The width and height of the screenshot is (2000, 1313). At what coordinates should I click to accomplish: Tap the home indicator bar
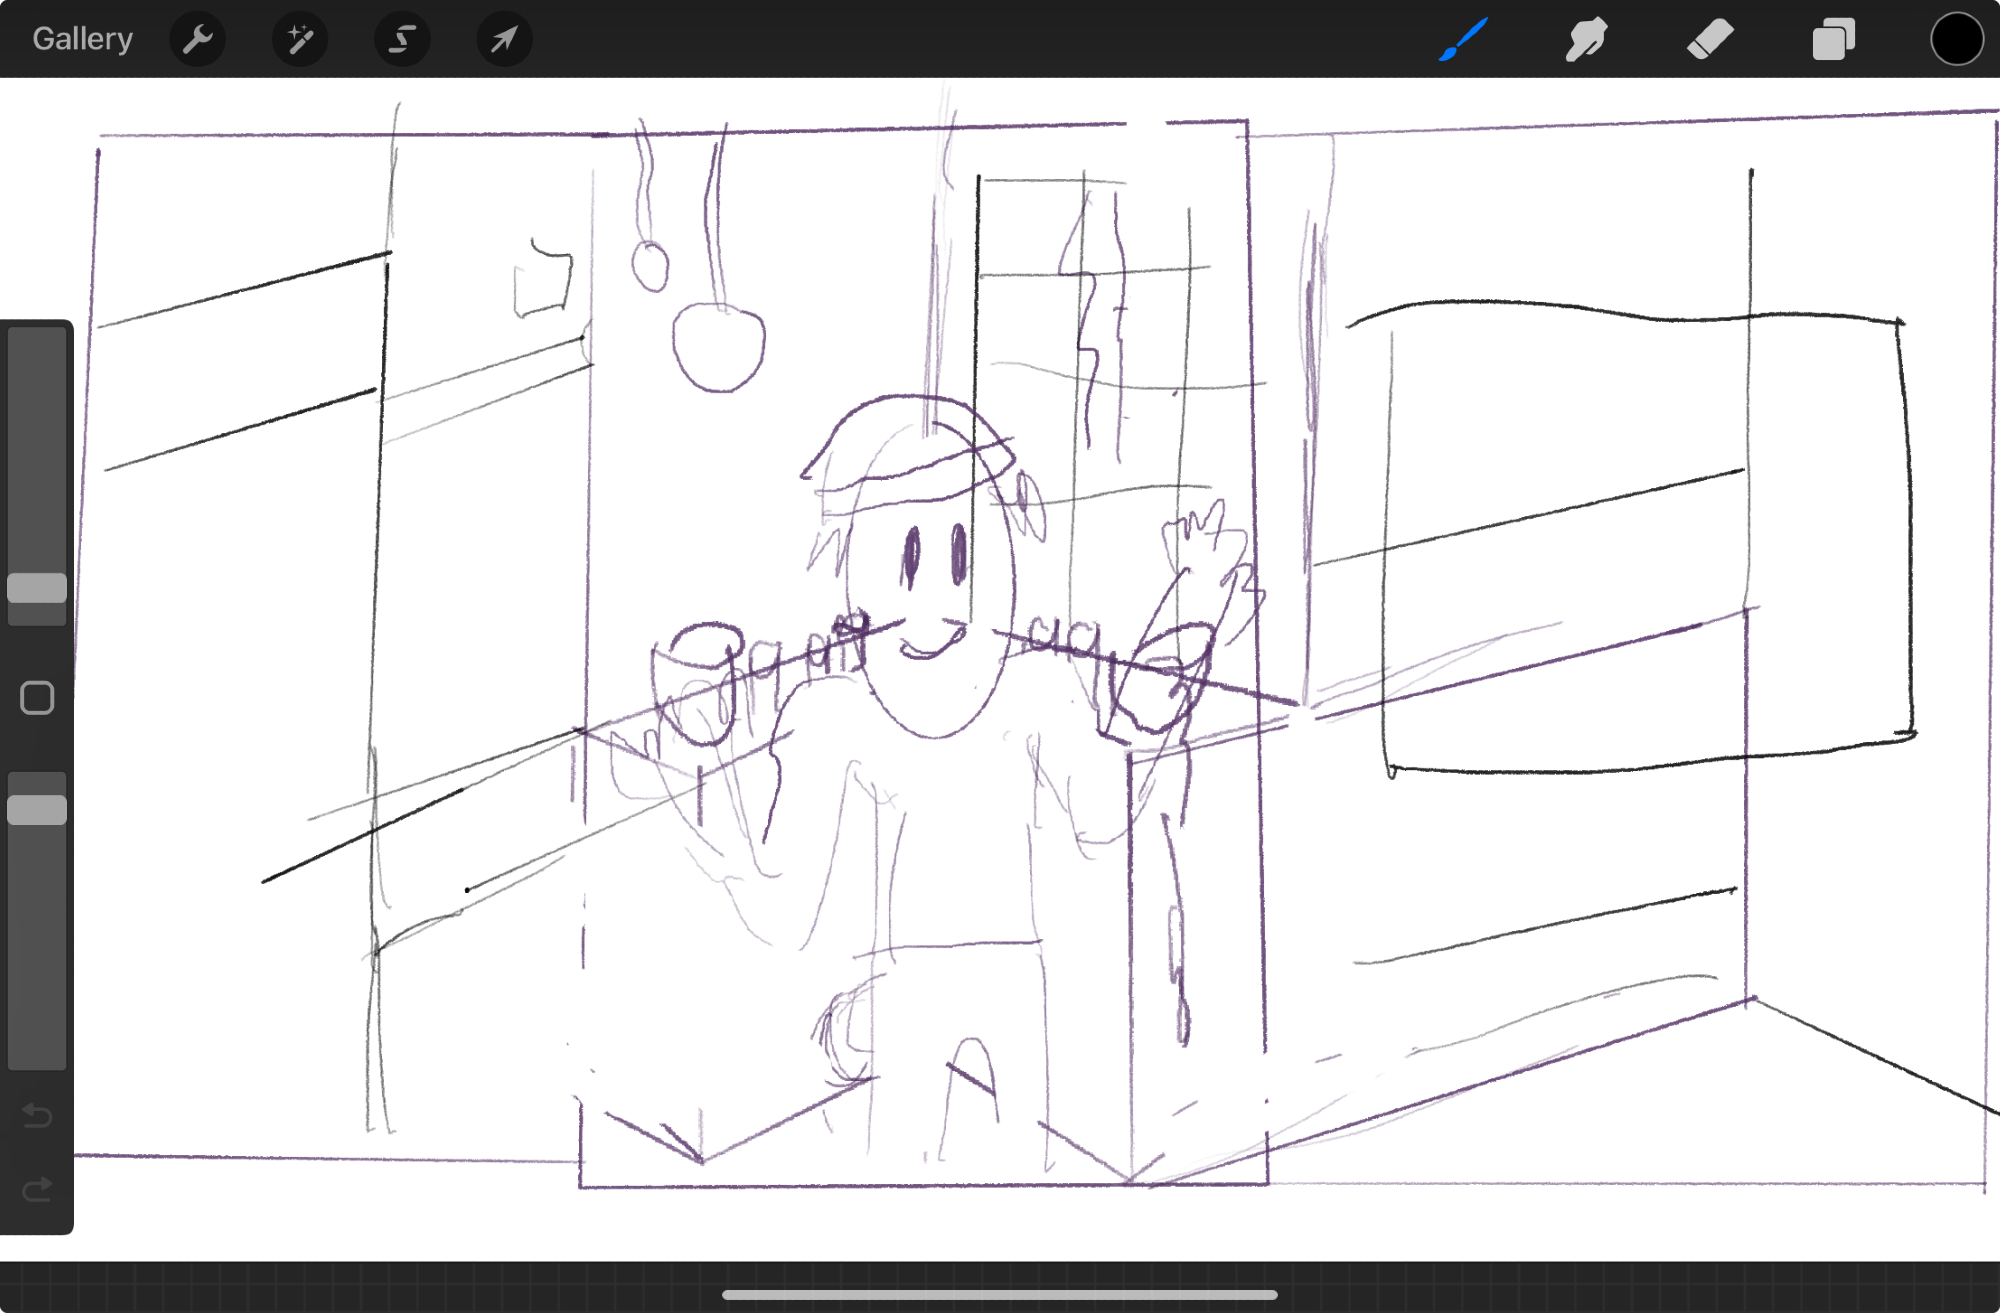point(1000,1295)
